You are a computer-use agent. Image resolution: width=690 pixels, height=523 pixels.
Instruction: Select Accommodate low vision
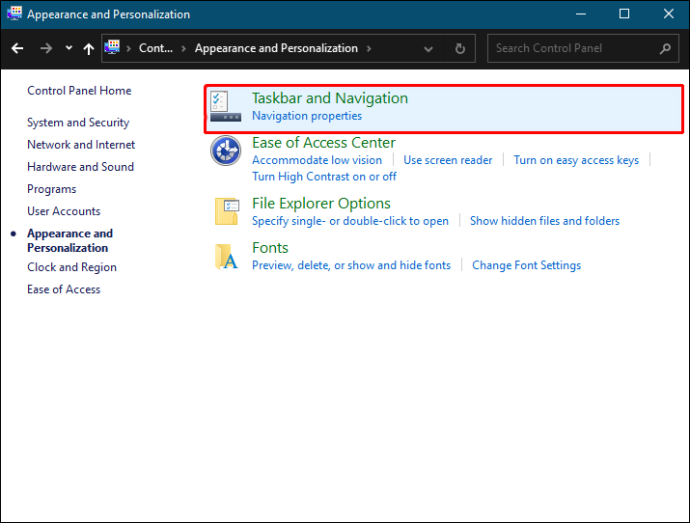tap(317, 160)
